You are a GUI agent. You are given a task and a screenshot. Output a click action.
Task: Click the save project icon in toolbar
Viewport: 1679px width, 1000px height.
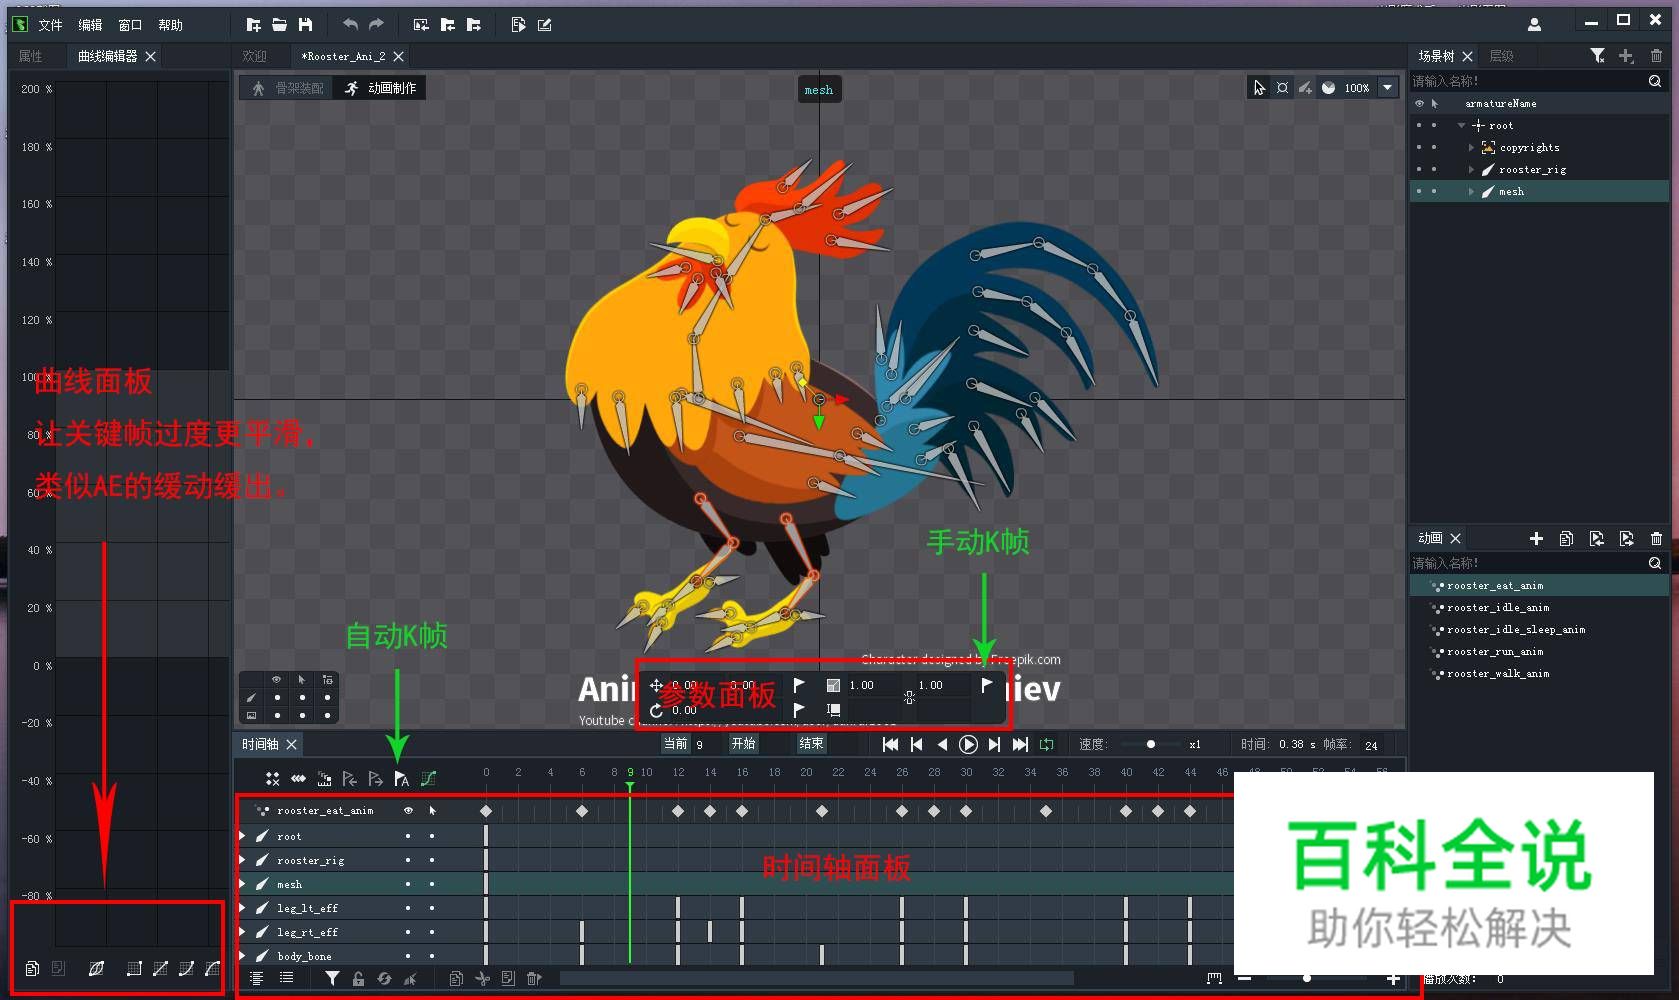tap(306, 24)
